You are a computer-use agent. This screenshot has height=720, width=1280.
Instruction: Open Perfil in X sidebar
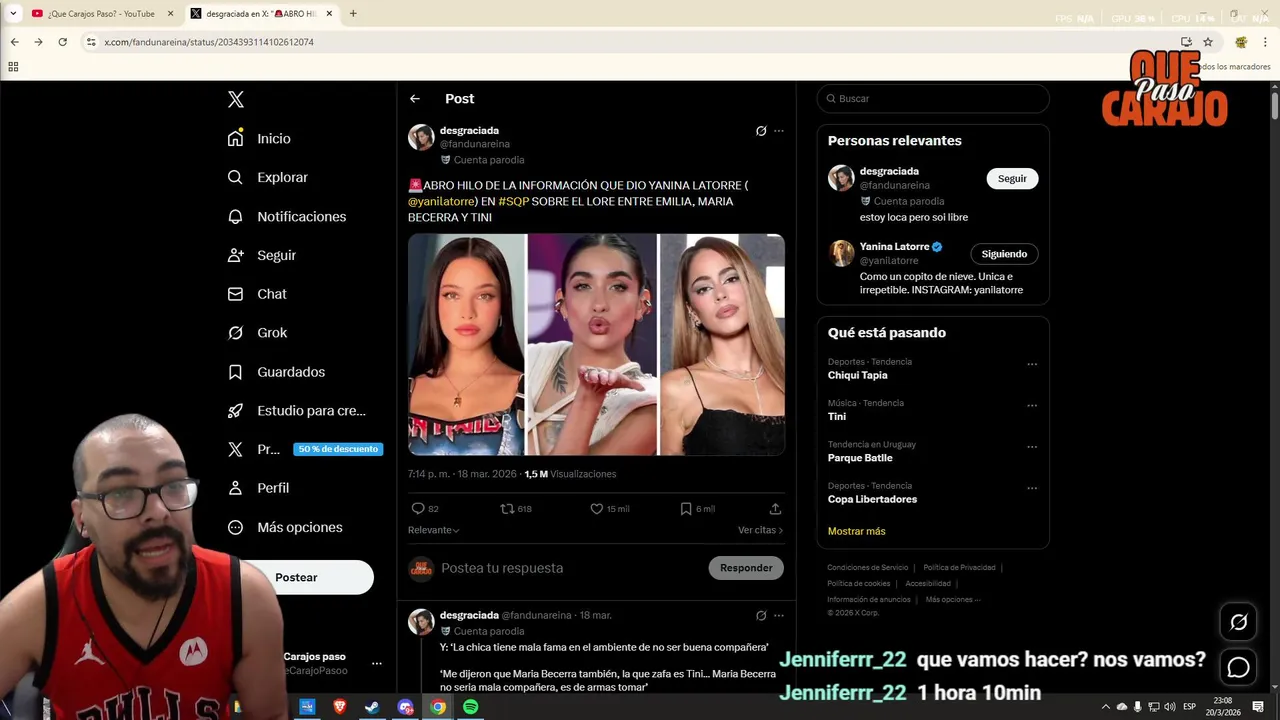point(258,488)
